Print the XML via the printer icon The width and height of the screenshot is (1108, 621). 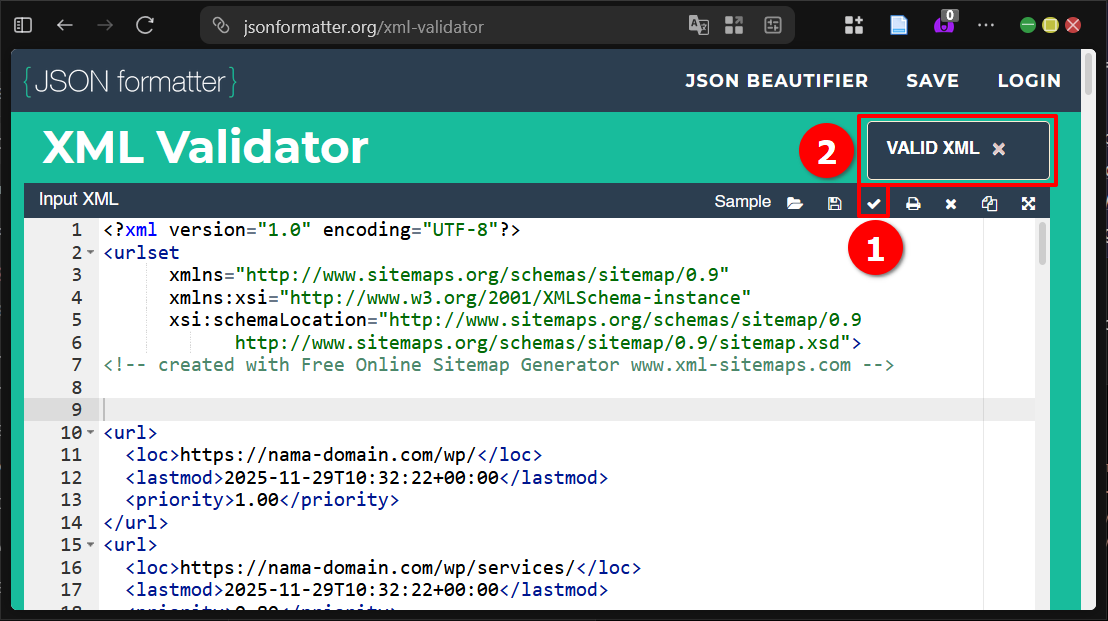point(912,202)
